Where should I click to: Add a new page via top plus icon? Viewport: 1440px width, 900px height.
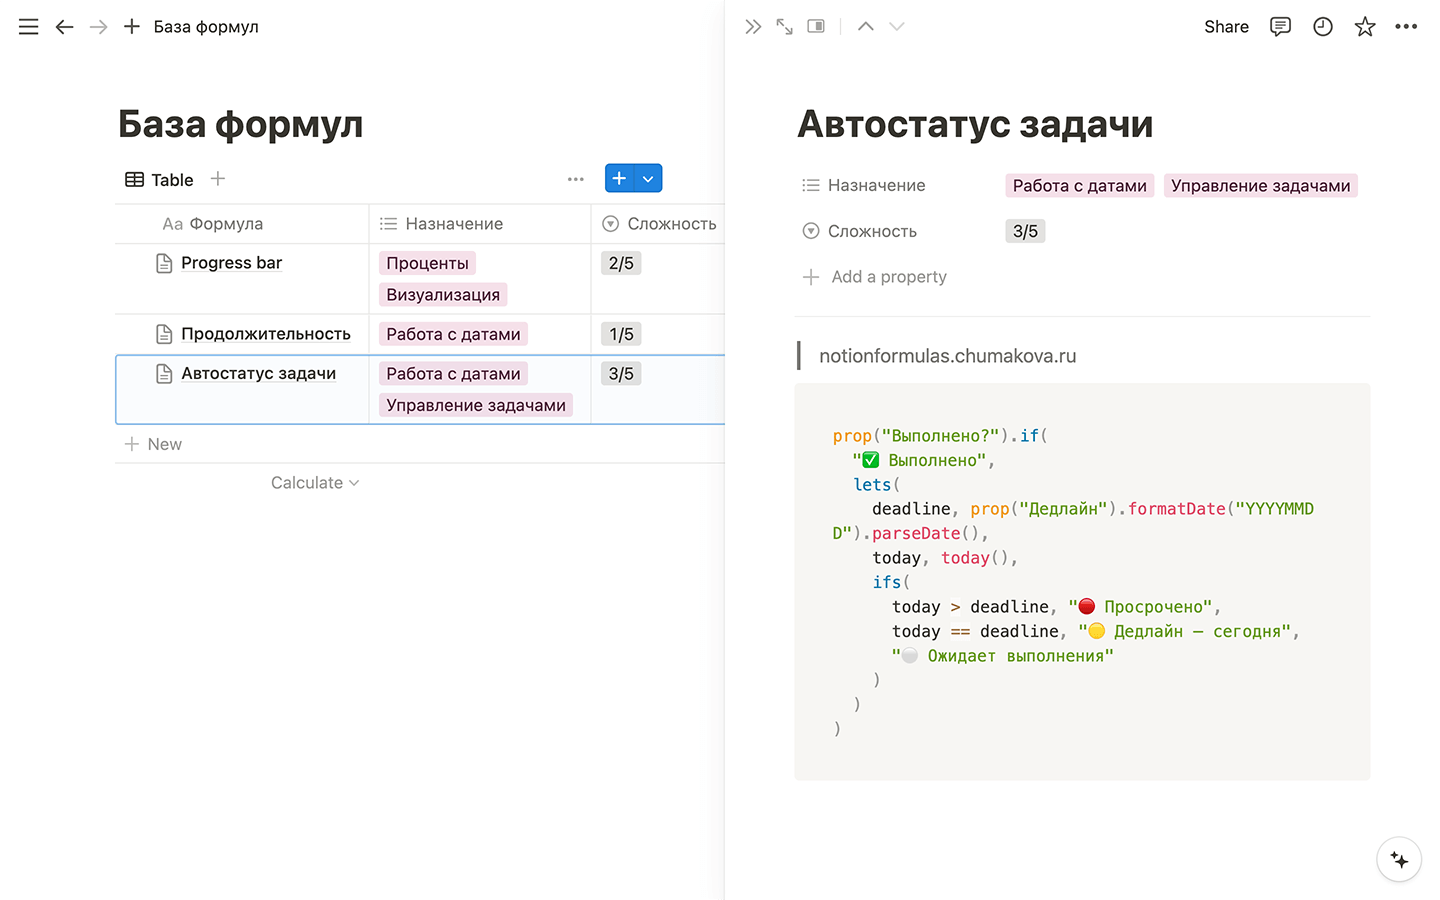click(132, 27)
